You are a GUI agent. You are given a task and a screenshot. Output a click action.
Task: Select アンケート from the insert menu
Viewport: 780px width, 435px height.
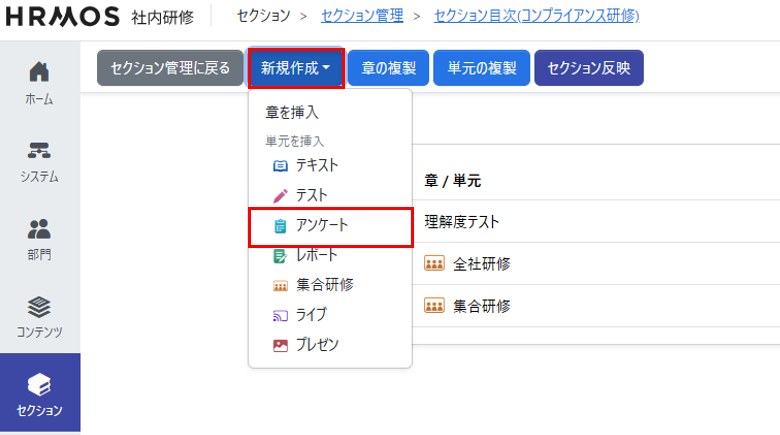(x=322, y=226)
